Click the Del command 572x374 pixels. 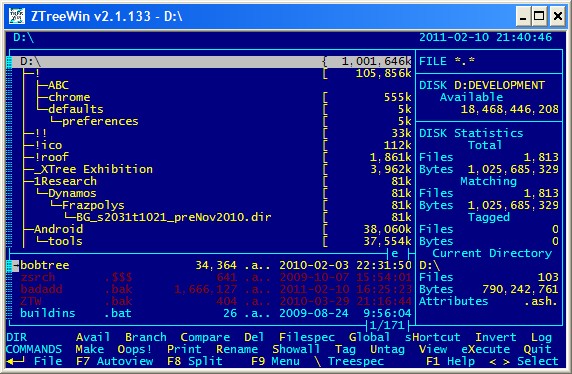tap(254, 337)
